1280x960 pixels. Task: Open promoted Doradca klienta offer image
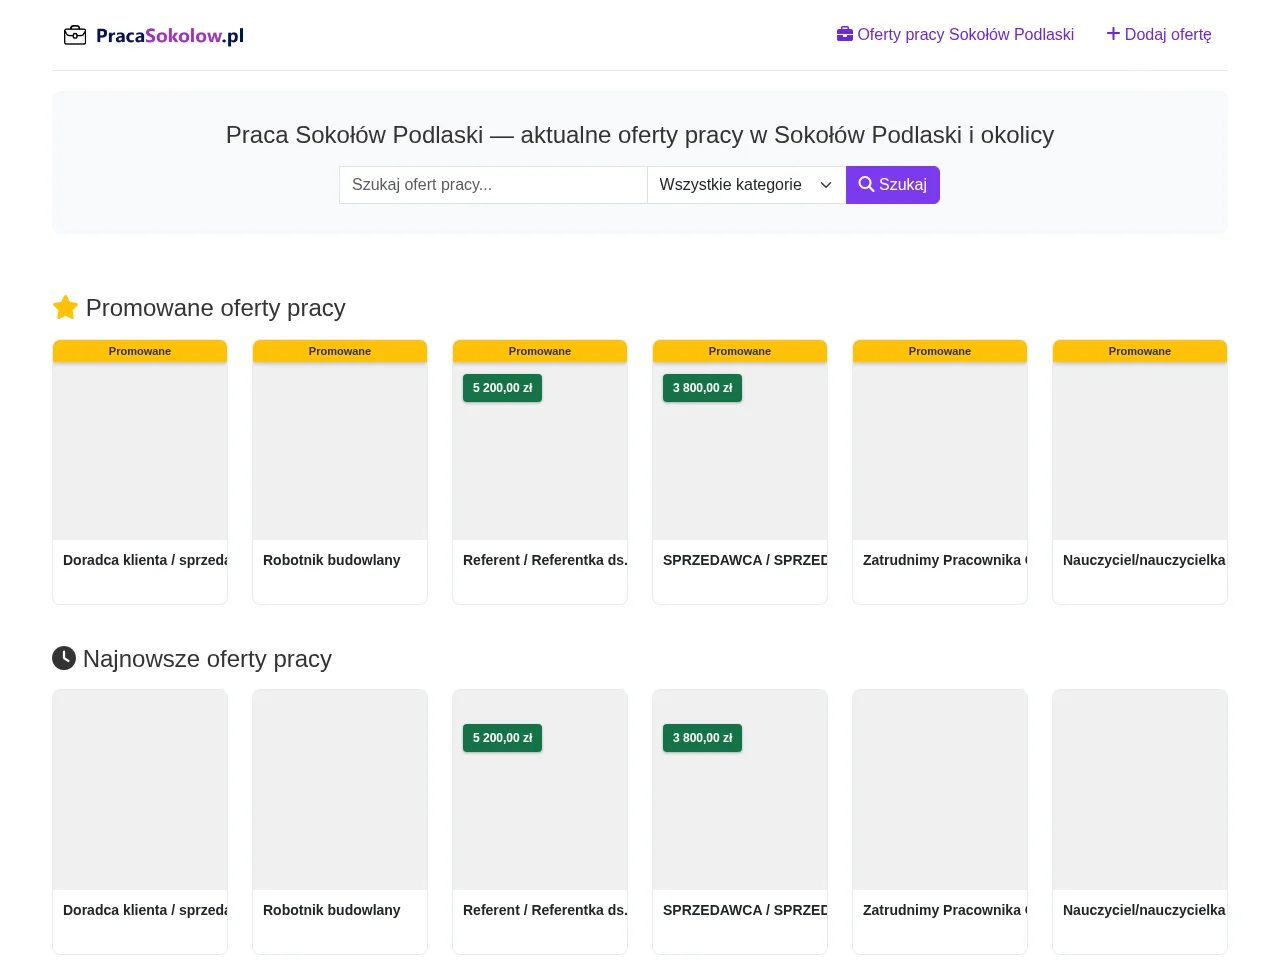140,451
